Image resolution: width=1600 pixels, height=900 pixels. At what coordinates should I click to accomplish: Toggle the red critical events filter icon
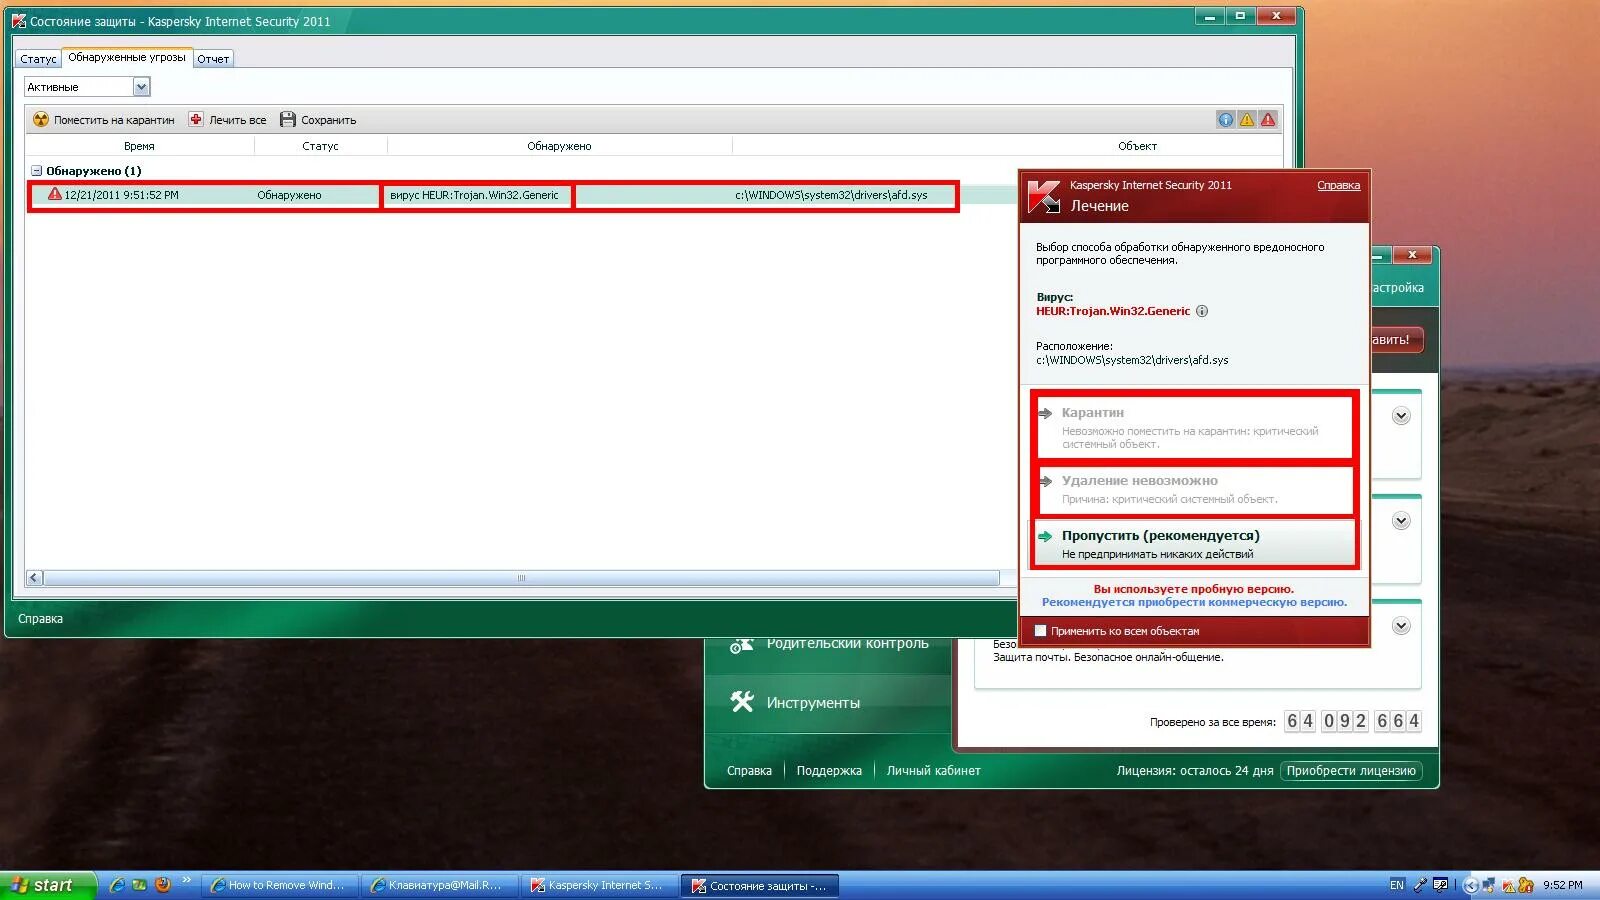click(1268, 119)
